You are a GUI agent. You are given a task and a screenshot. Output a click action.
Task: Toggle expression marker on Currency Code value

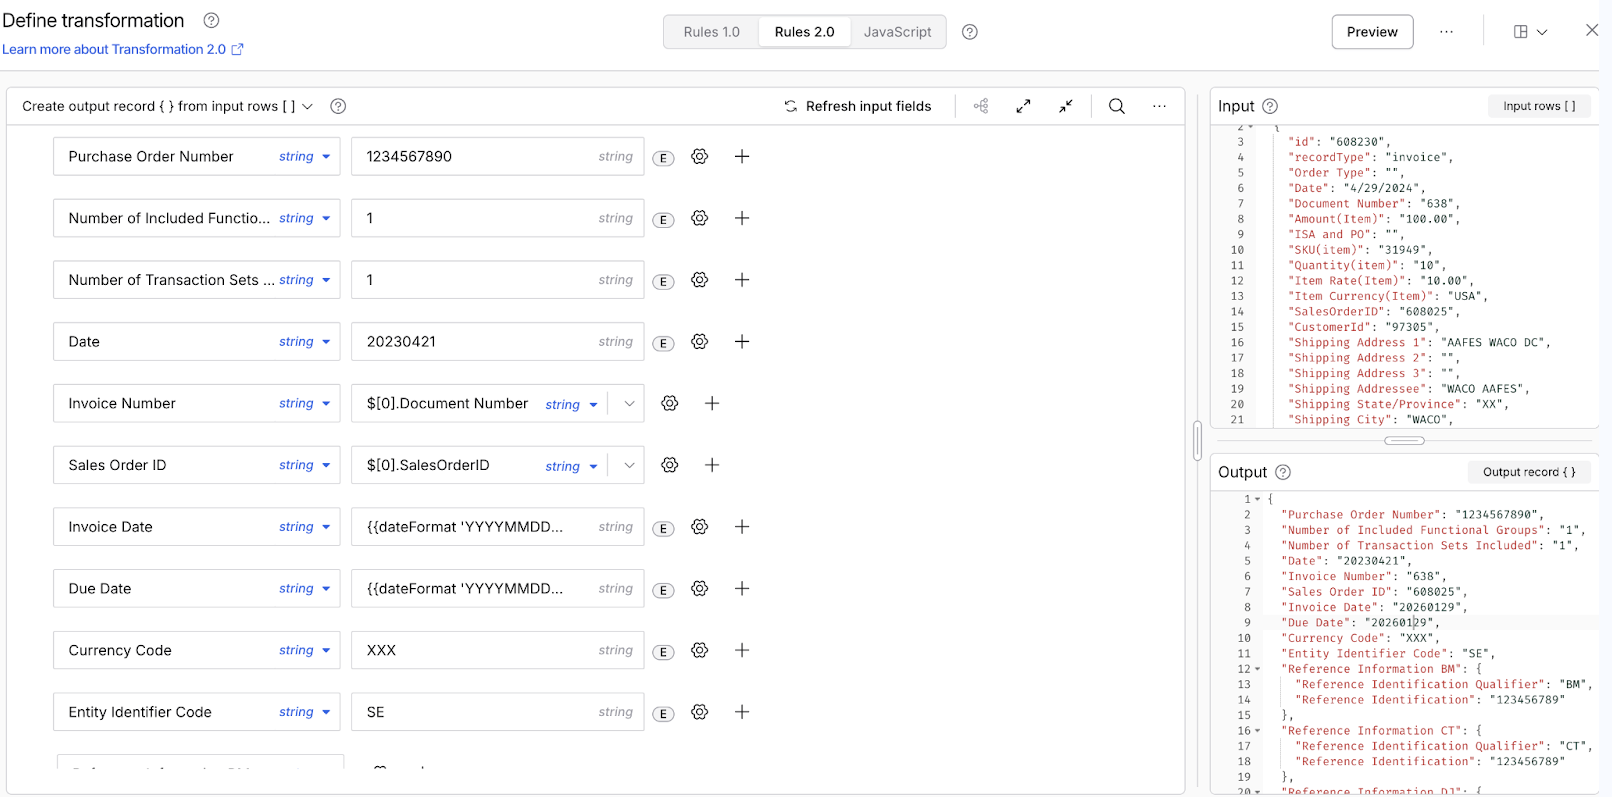click(x=663, y=652)
